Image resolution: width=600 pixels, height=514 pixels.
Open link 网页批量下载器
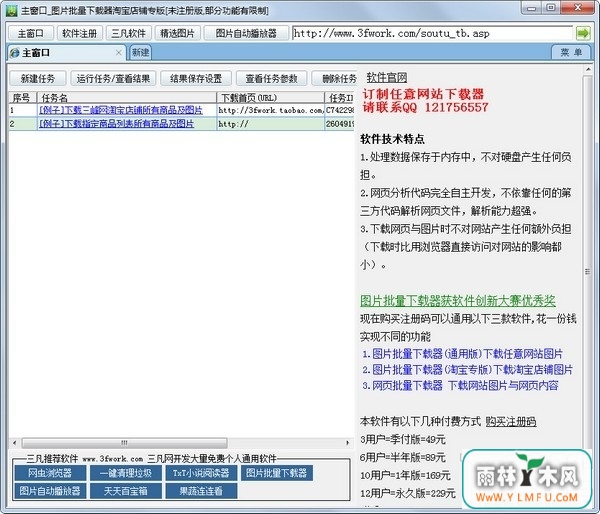(x=460, y=385)
